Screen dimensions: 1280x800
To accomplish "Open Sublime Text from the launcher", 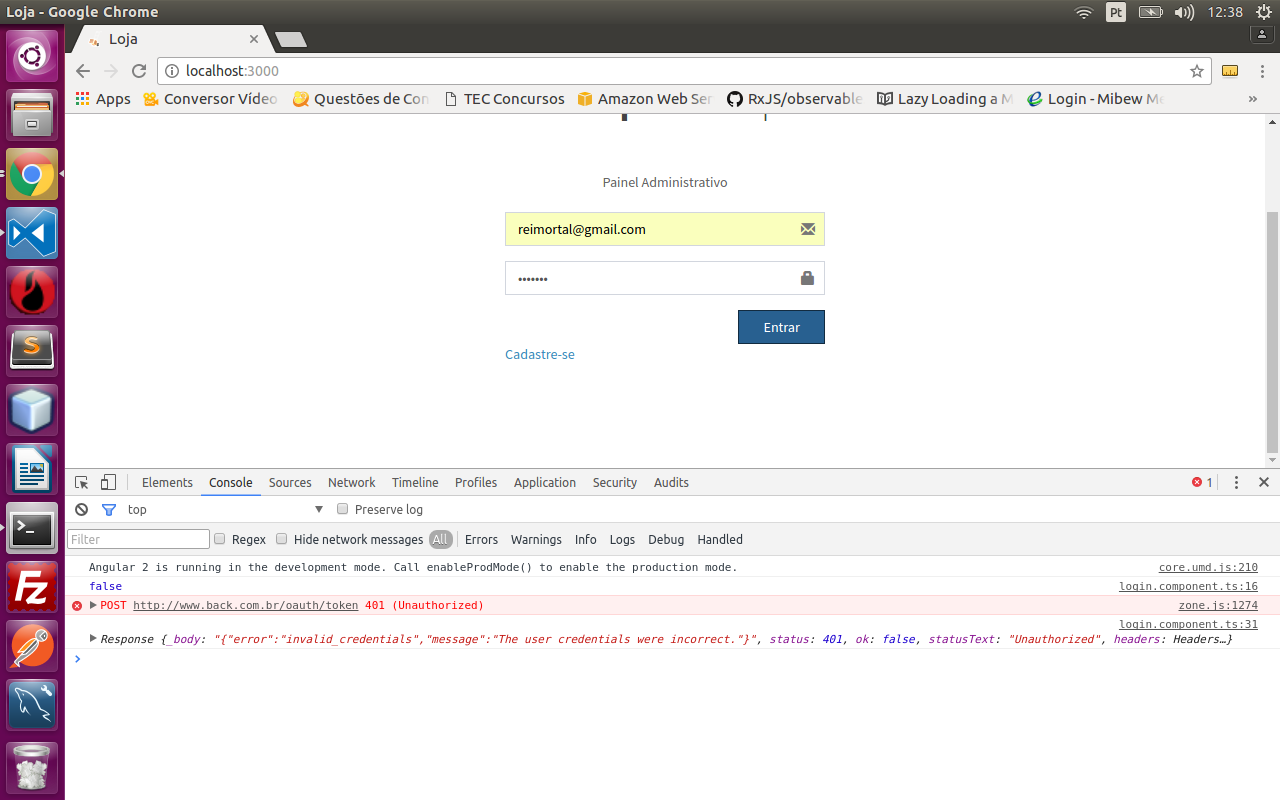I will 32,351.
